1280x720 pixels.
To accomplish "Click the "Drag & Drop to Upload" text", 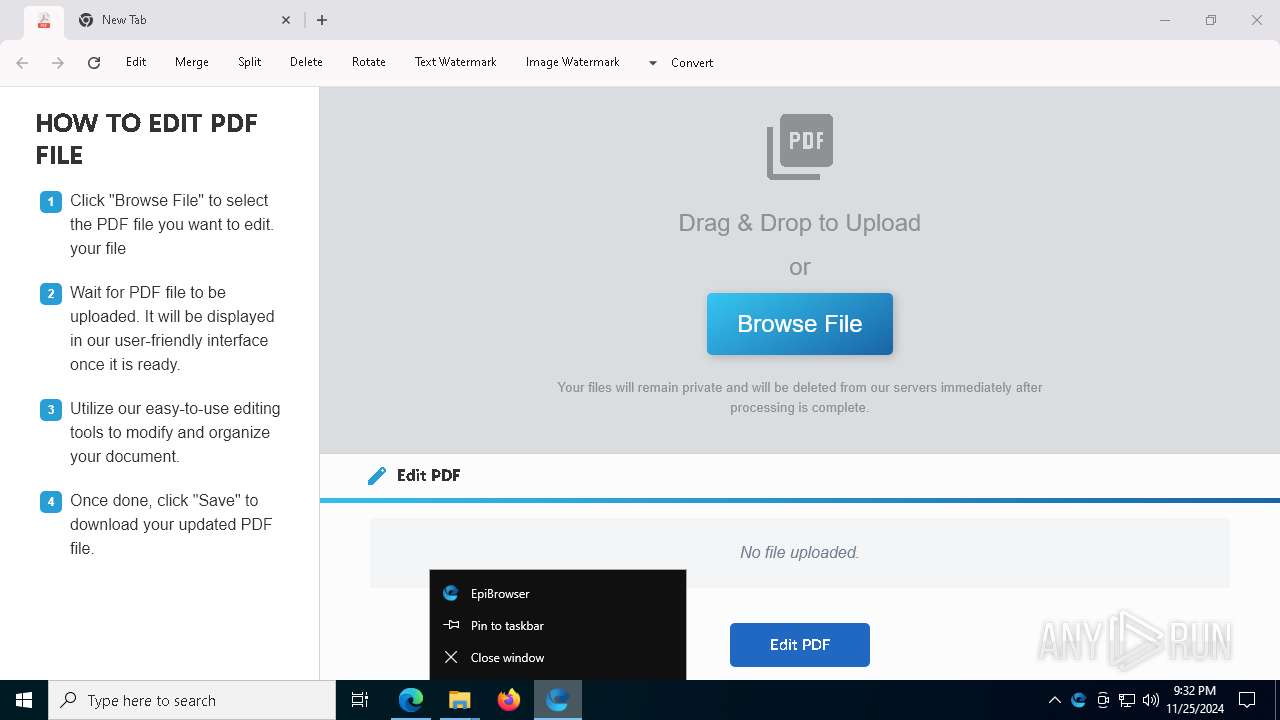I will pos(800,222).
